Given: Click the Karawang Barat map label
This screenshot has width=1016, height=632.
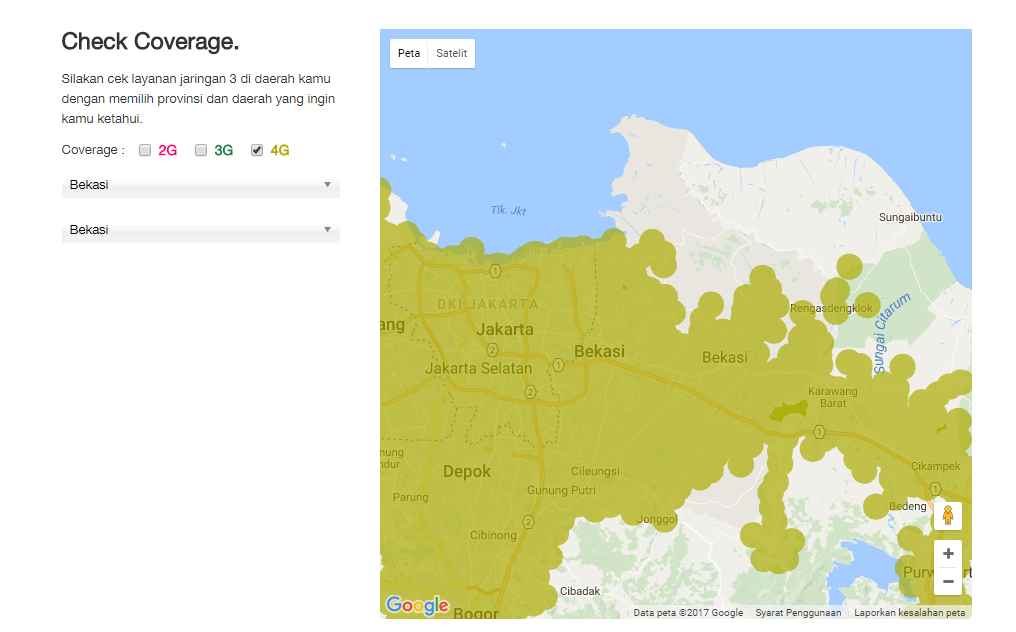Looking at the screenshot, I should tap(833, 397).
